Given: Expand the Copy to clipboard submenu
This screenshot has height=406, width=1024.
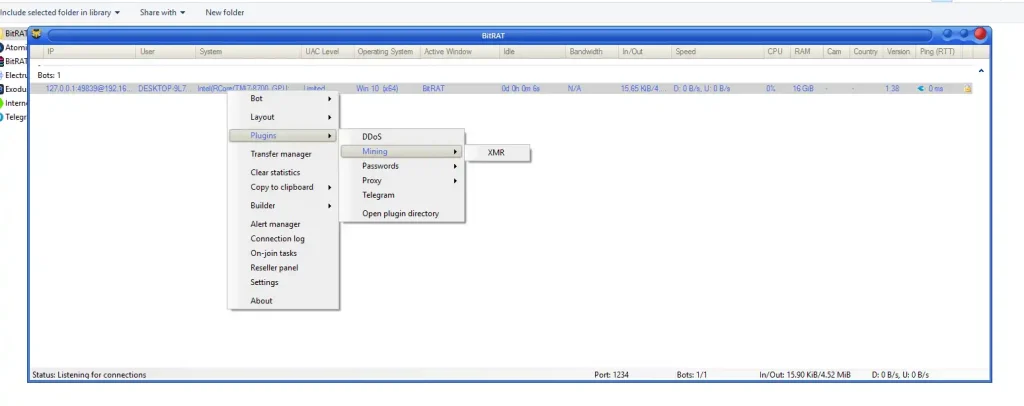Looking at the screenshot, I should 284,187.
